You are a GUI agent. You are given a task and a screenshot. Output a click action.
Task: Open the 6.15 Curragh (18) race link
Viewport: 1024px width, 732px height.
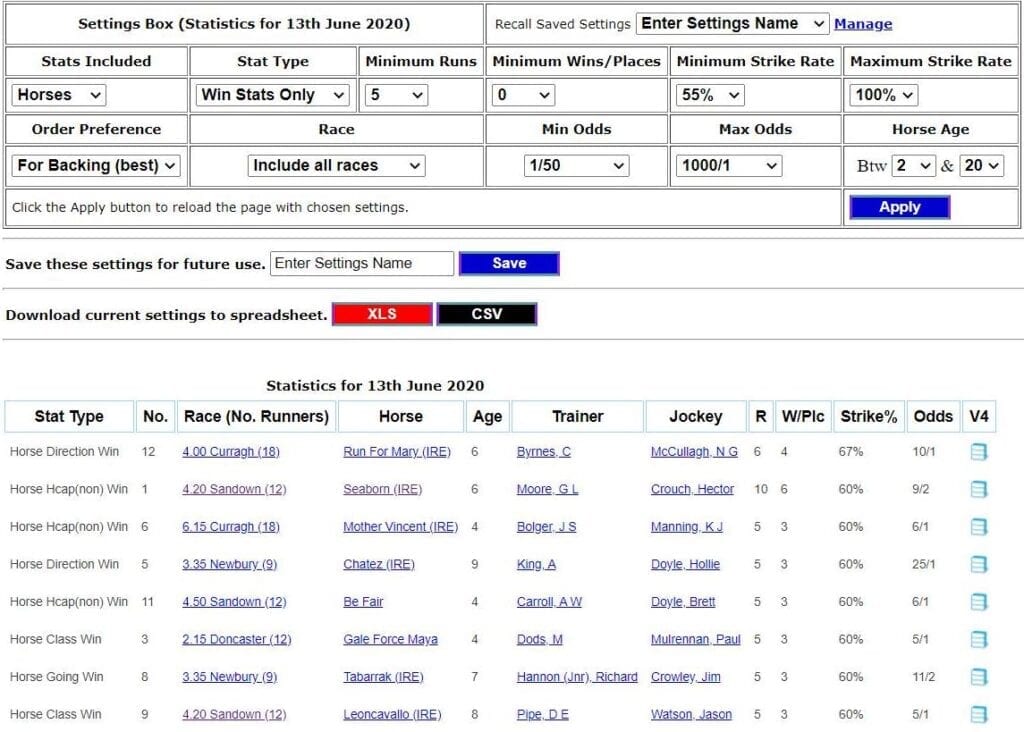[x=231, y=527]
